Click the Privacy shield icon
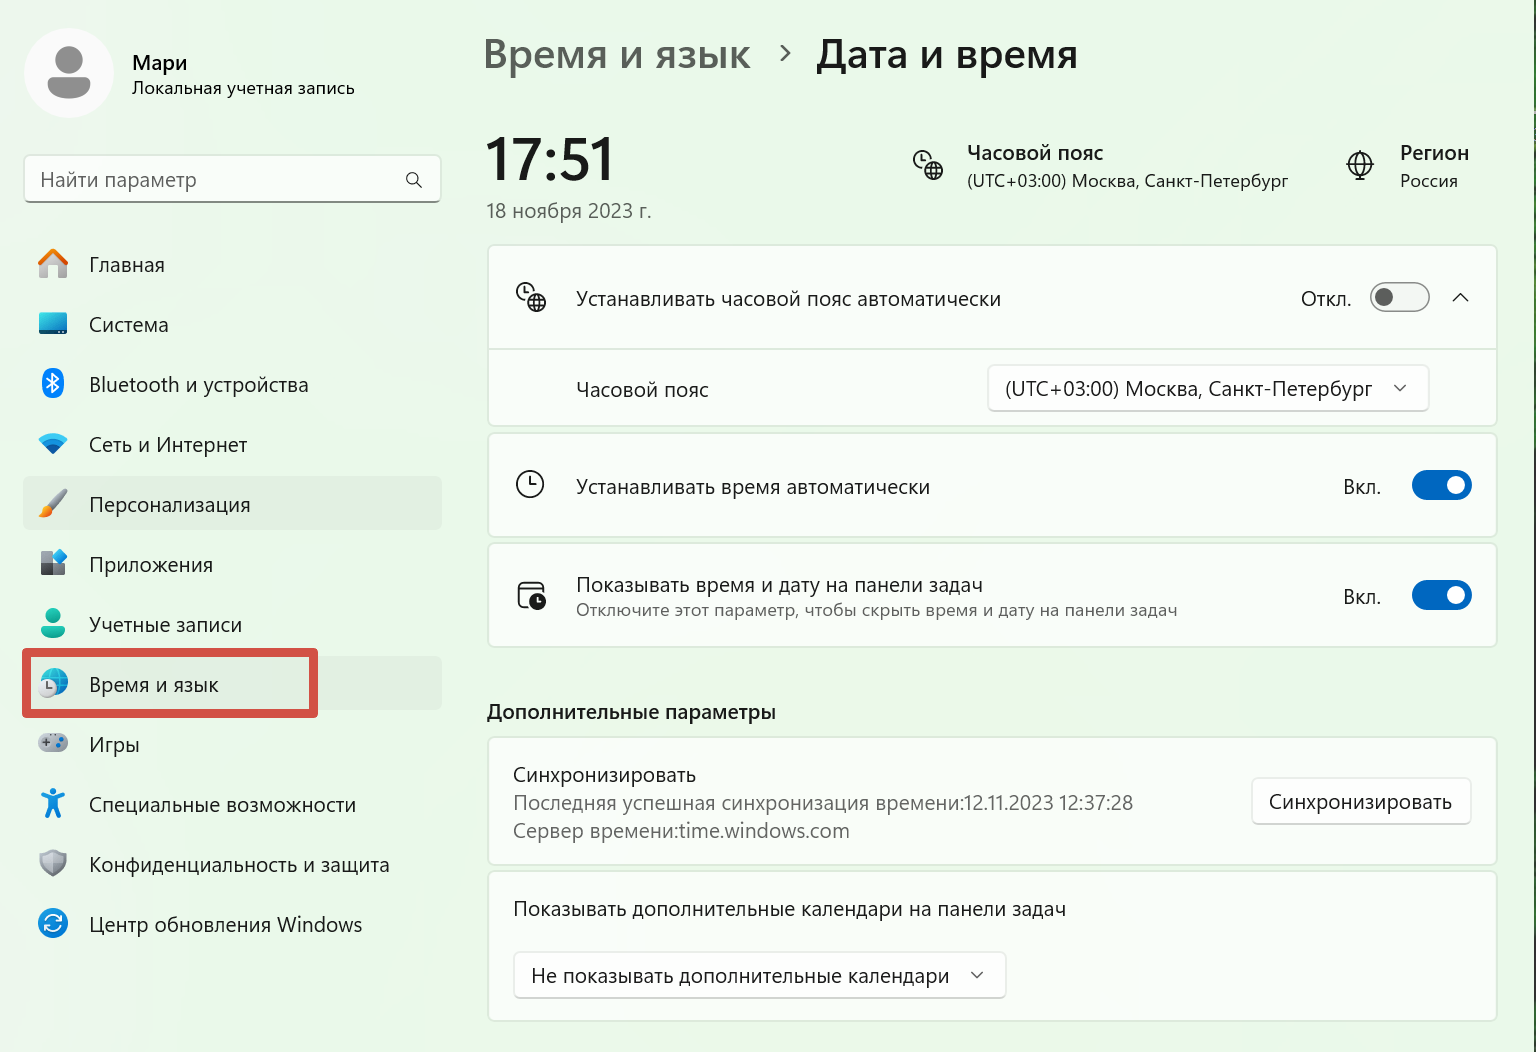The image size is (1536, 1052). coord(53,864)
